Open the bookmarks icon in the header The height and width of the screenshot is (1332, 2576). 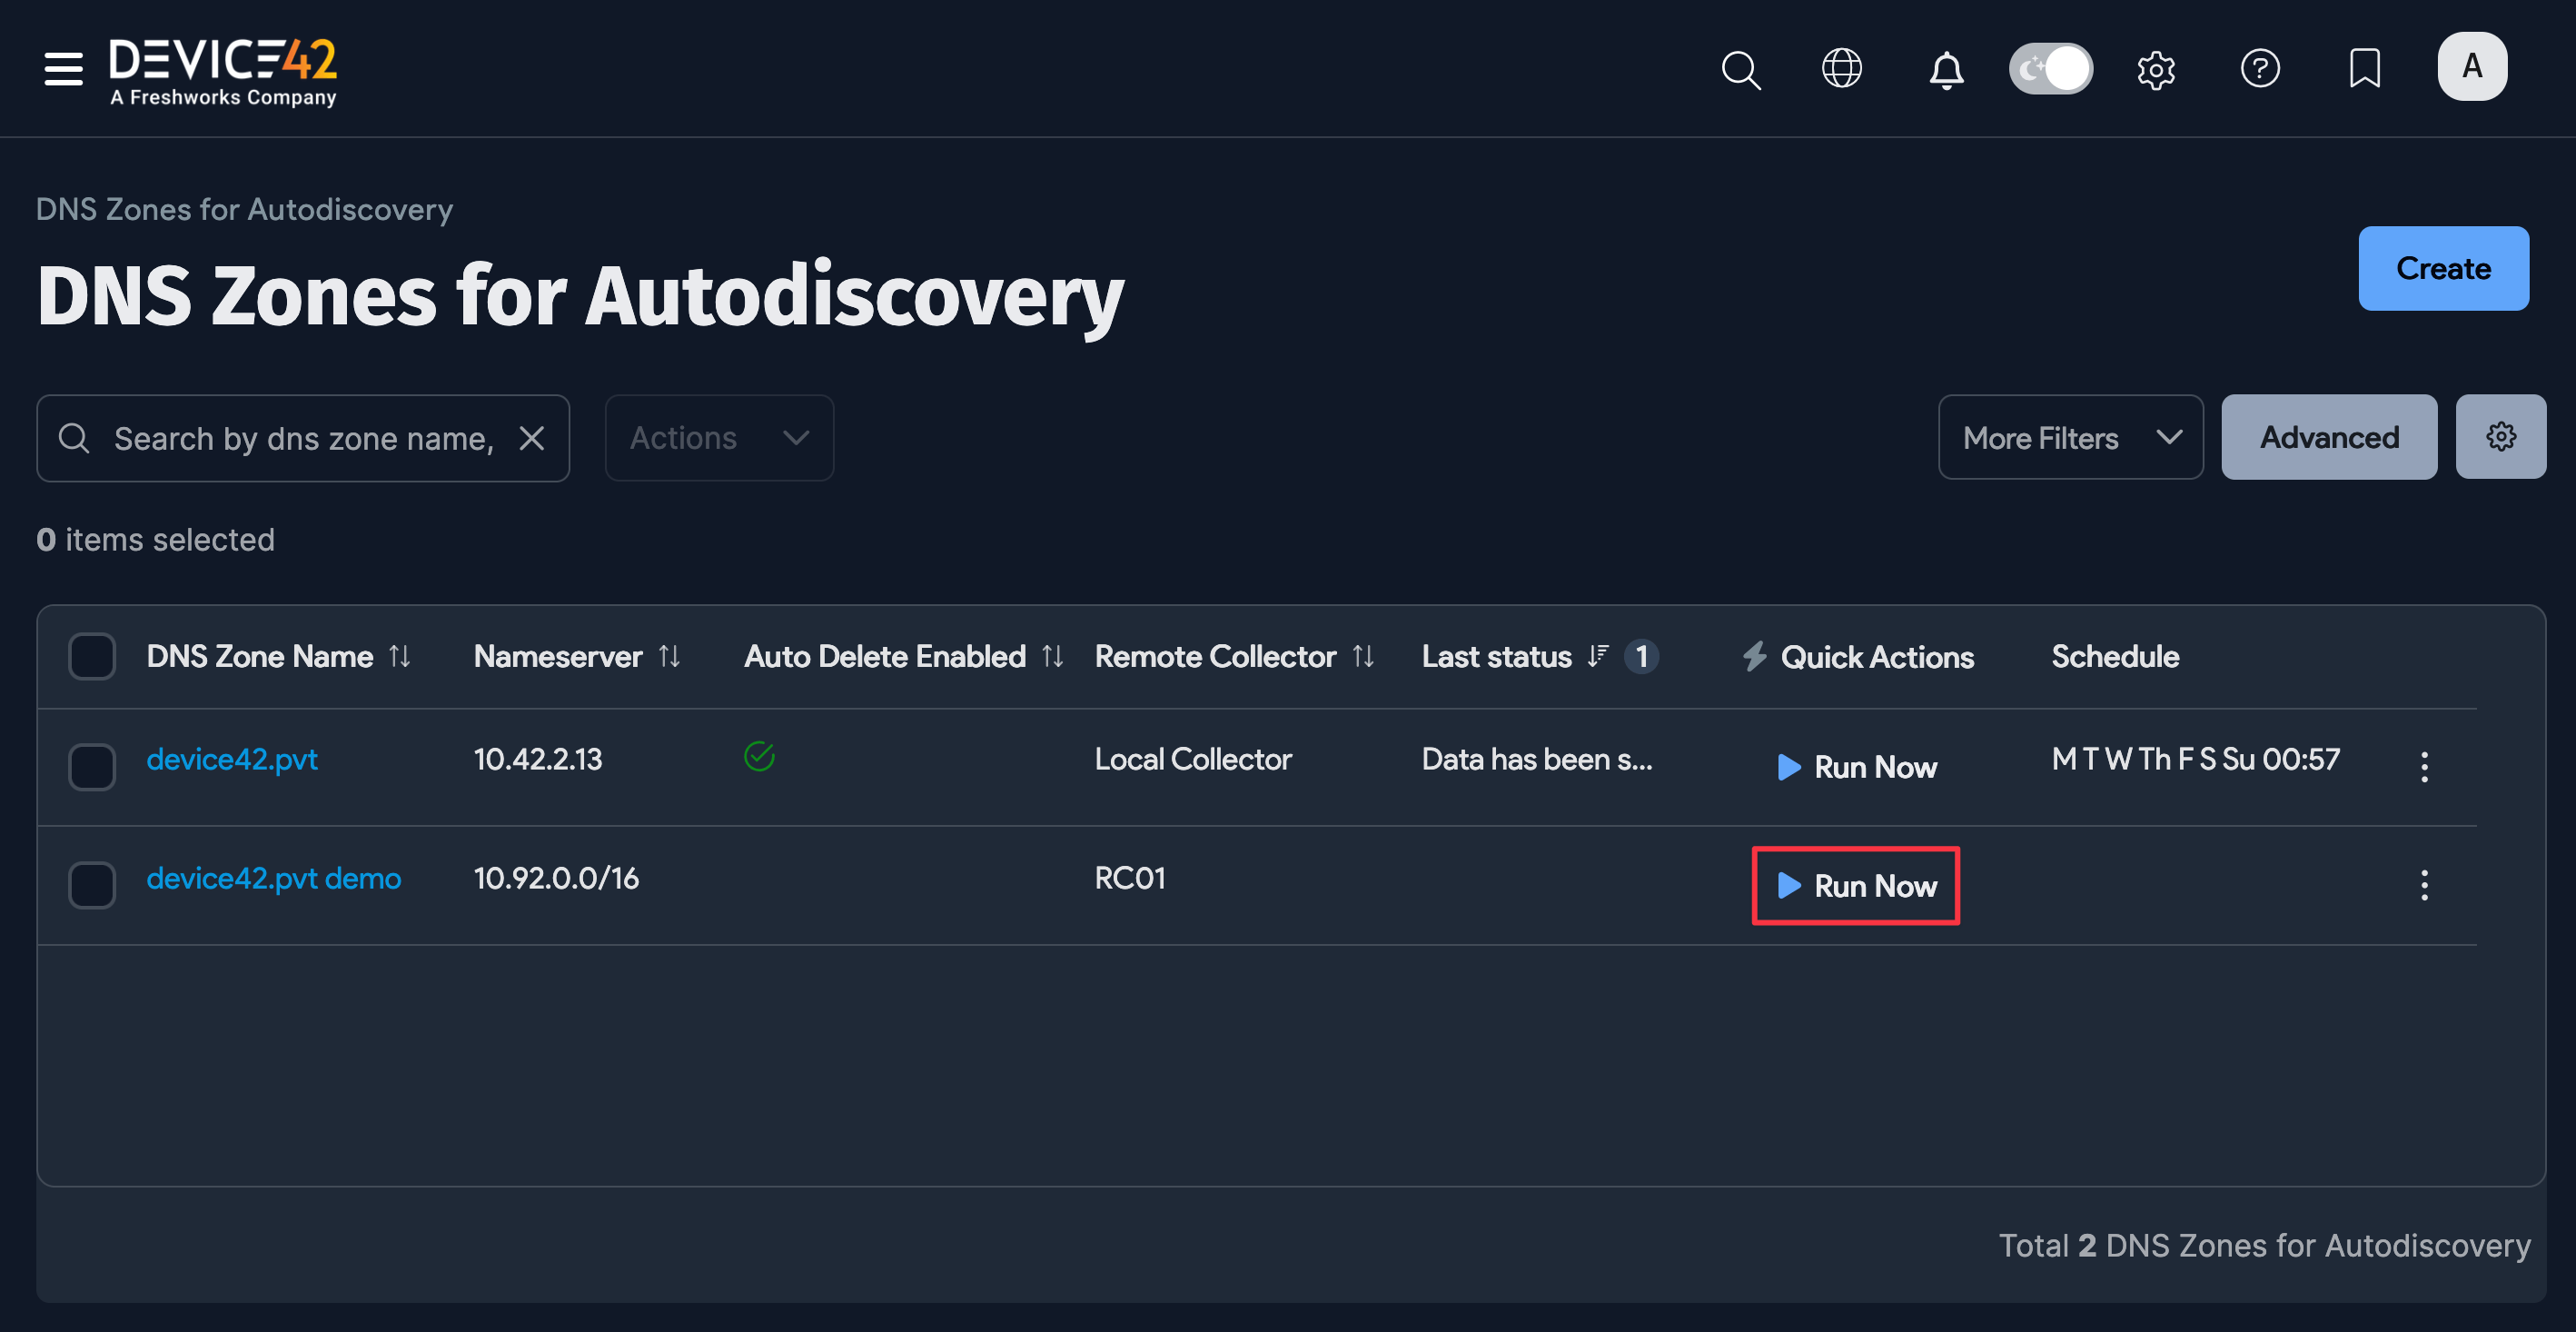(x=2364, y=69)
